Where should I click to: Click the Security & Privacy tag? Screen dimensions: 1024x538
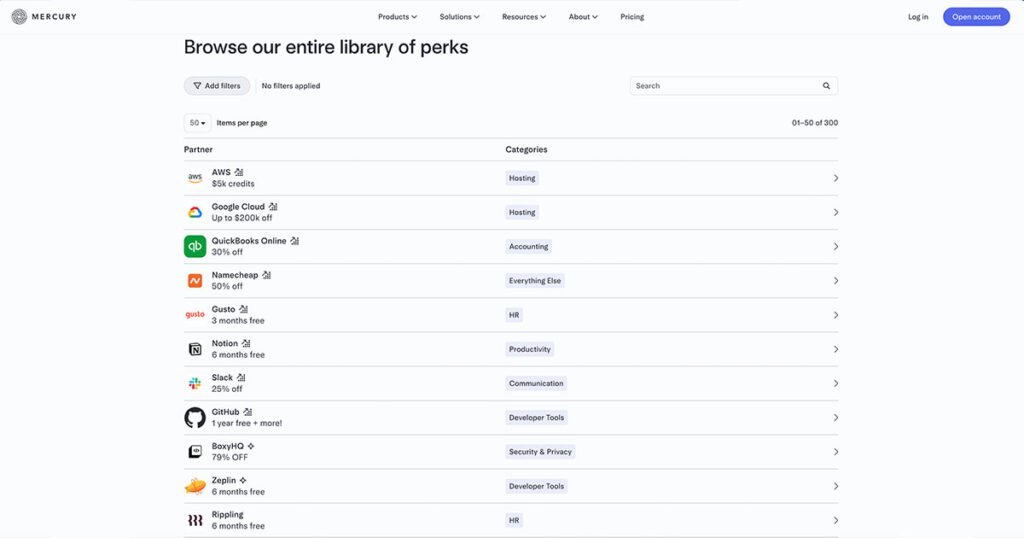coord(540,452)
